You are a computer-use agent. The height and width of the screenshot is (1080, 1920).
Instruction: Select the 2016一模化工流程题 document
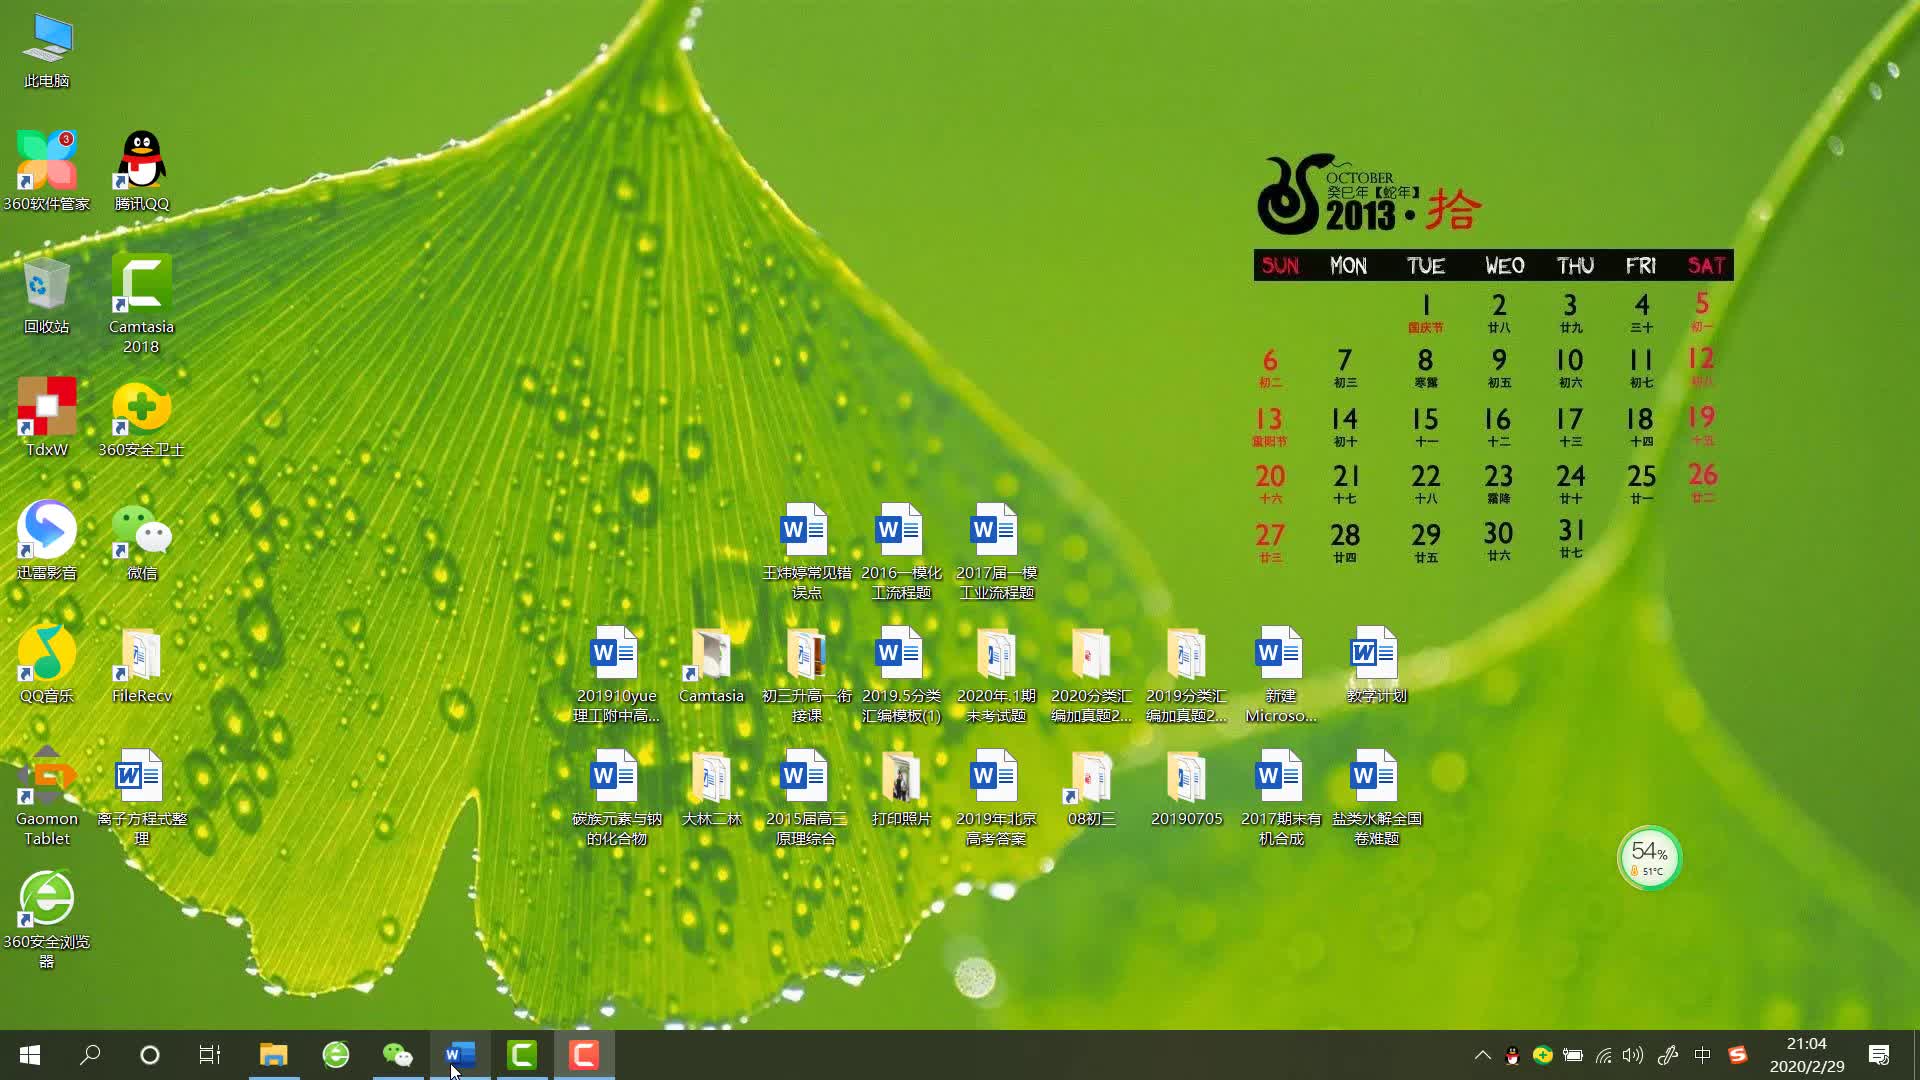(x=902, y=551)
